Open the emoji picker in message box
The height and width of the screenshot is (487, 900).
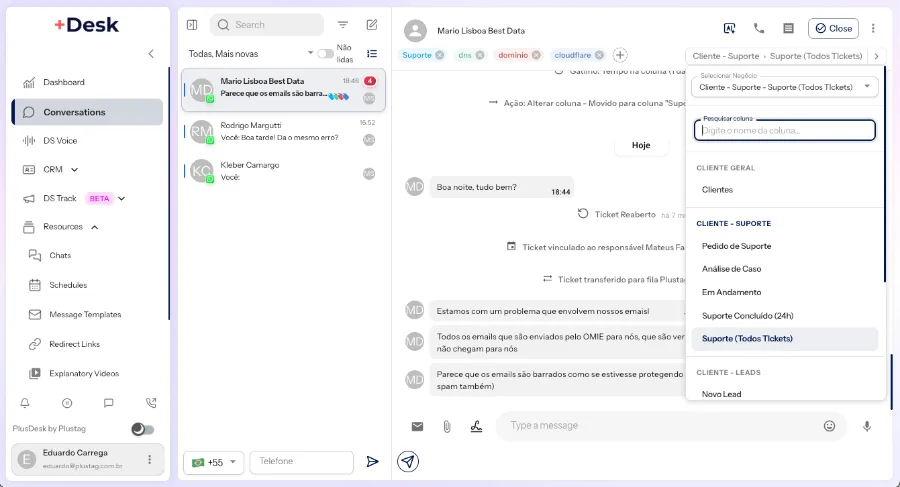tap(829, 426)
